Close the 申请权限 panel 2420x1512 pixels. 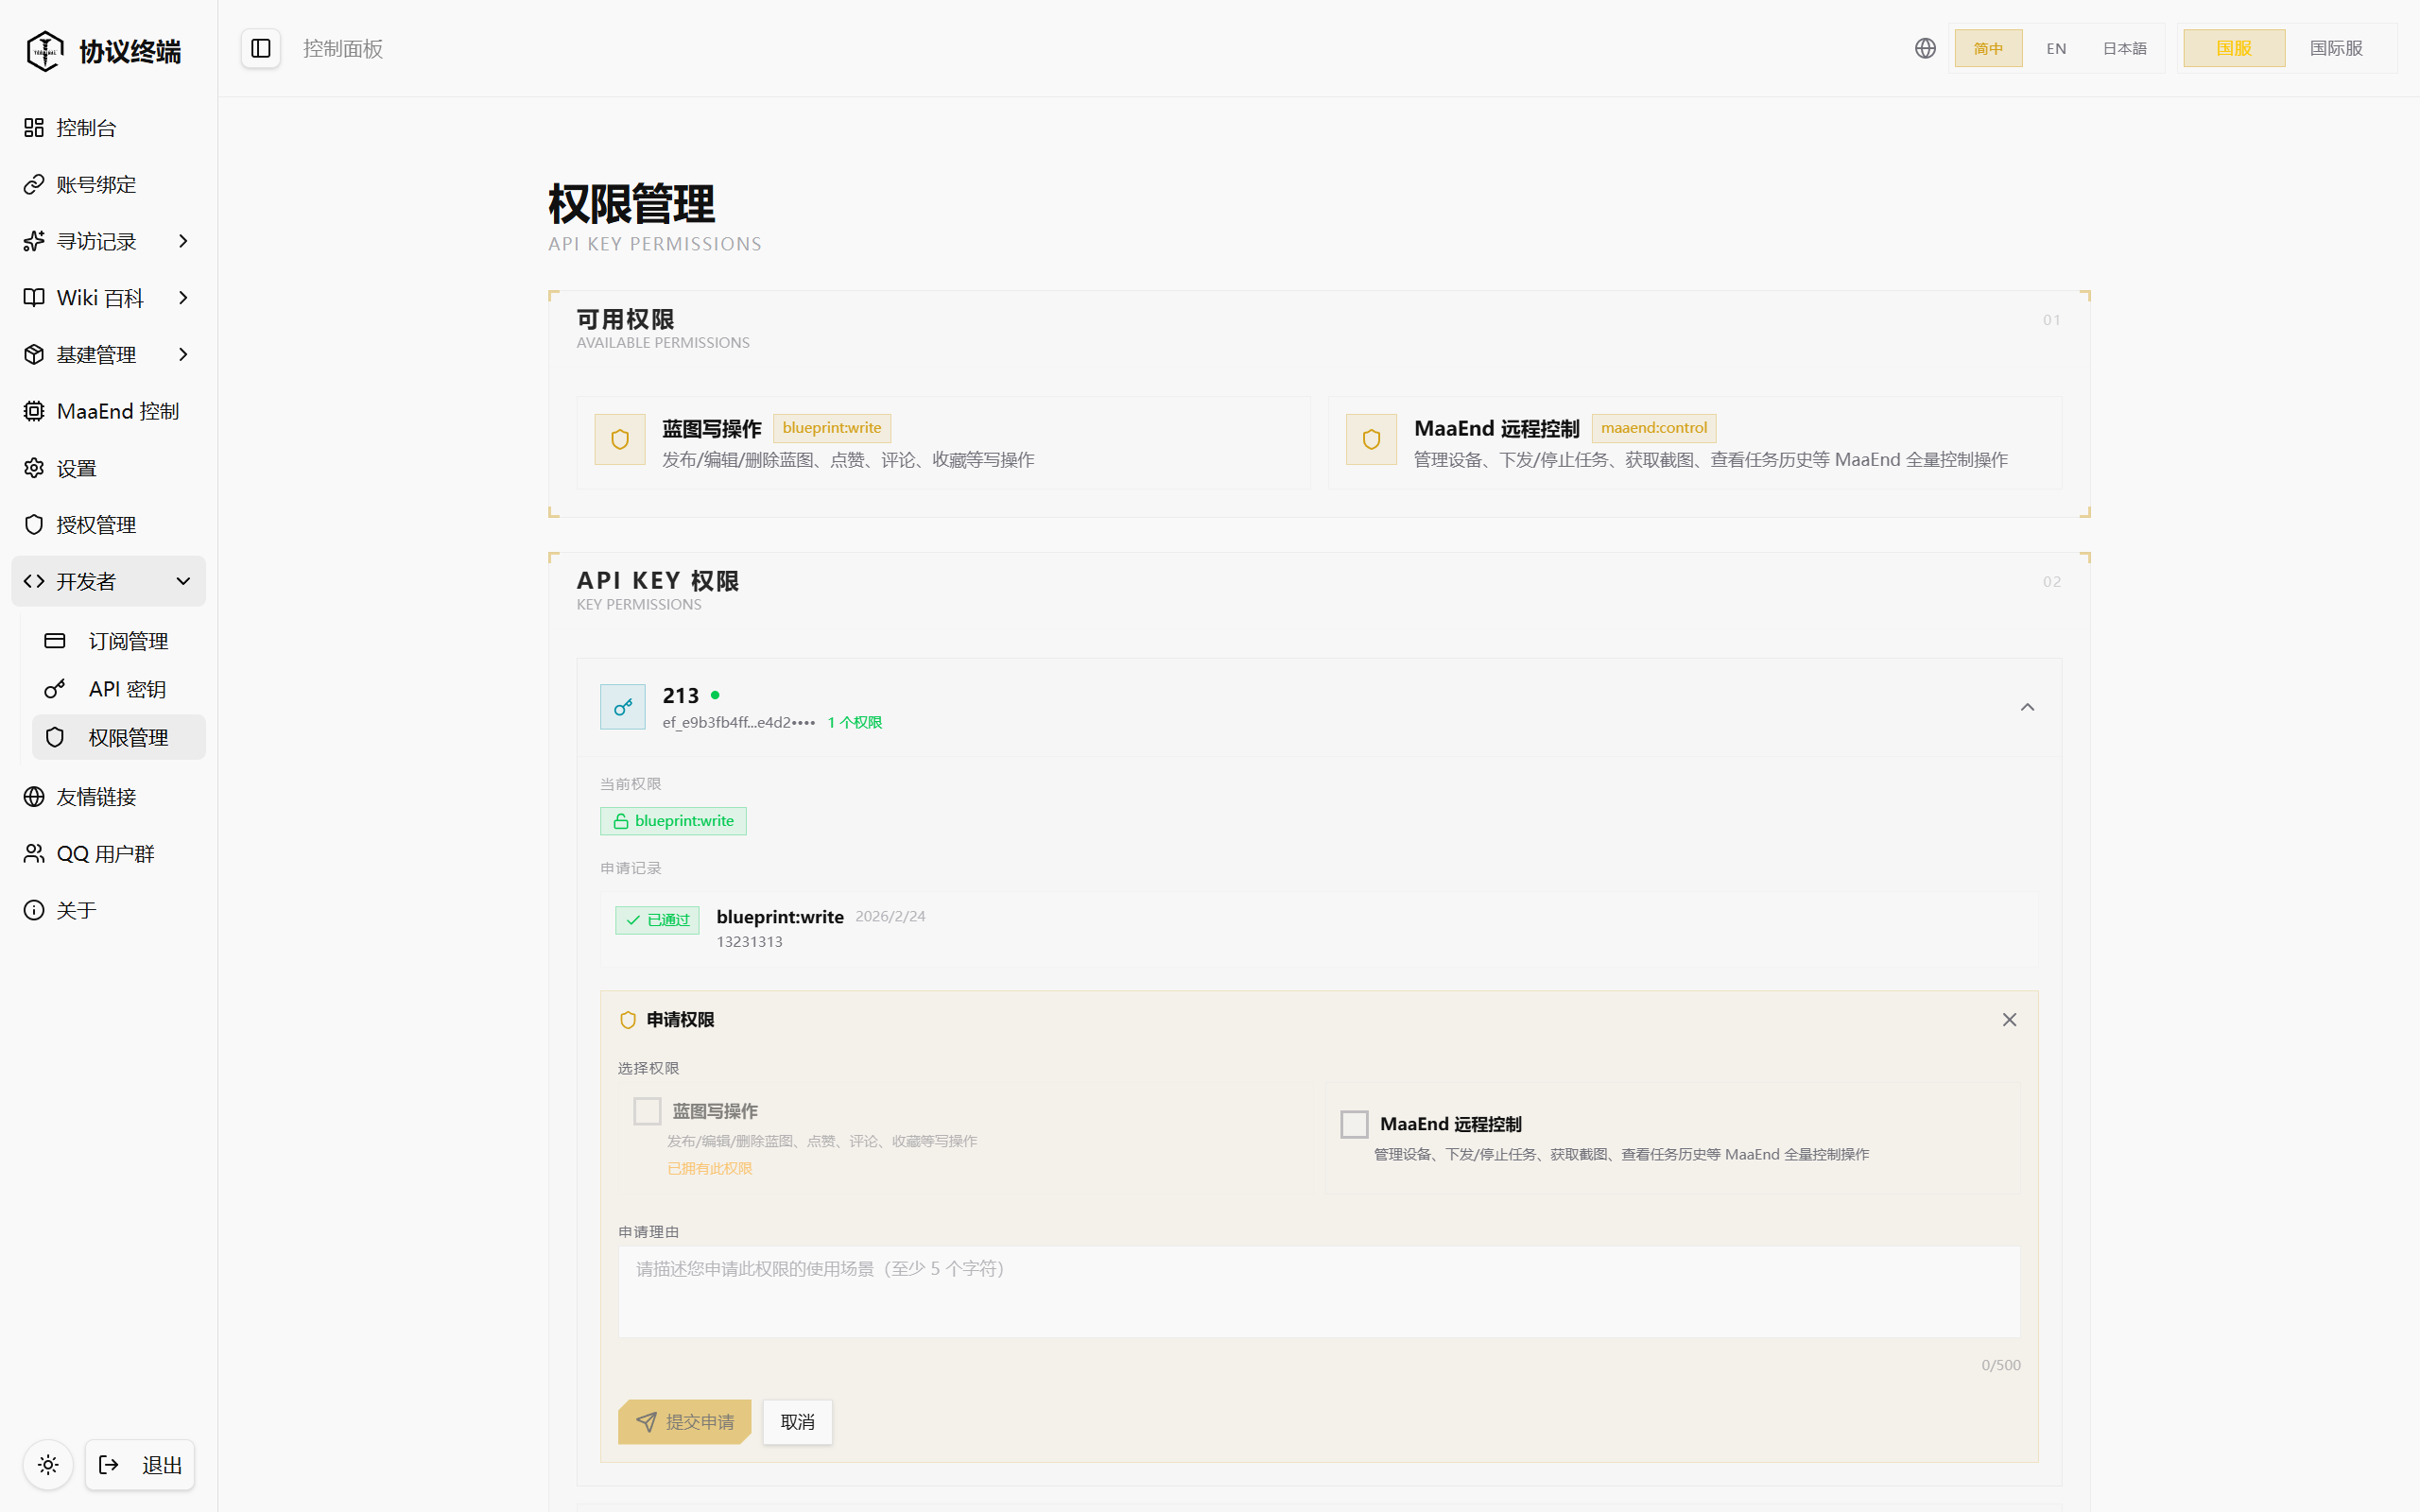(x=2009, y=1019)
